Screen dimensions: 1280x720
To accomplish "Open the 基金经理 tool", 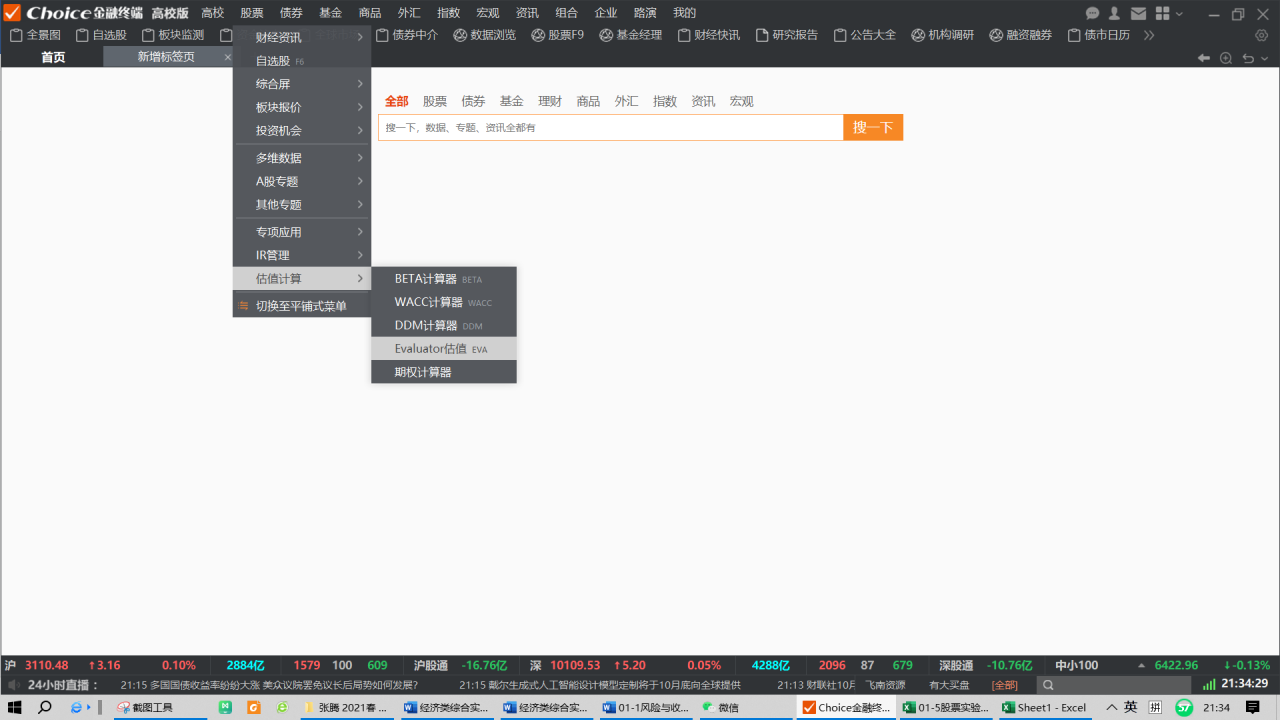I will pyautogui.click(x=631, y=35).
